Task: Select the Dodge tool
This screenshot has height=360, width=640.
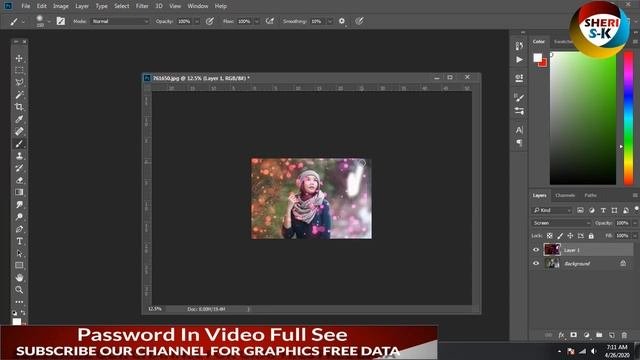Action: (19, 217)
